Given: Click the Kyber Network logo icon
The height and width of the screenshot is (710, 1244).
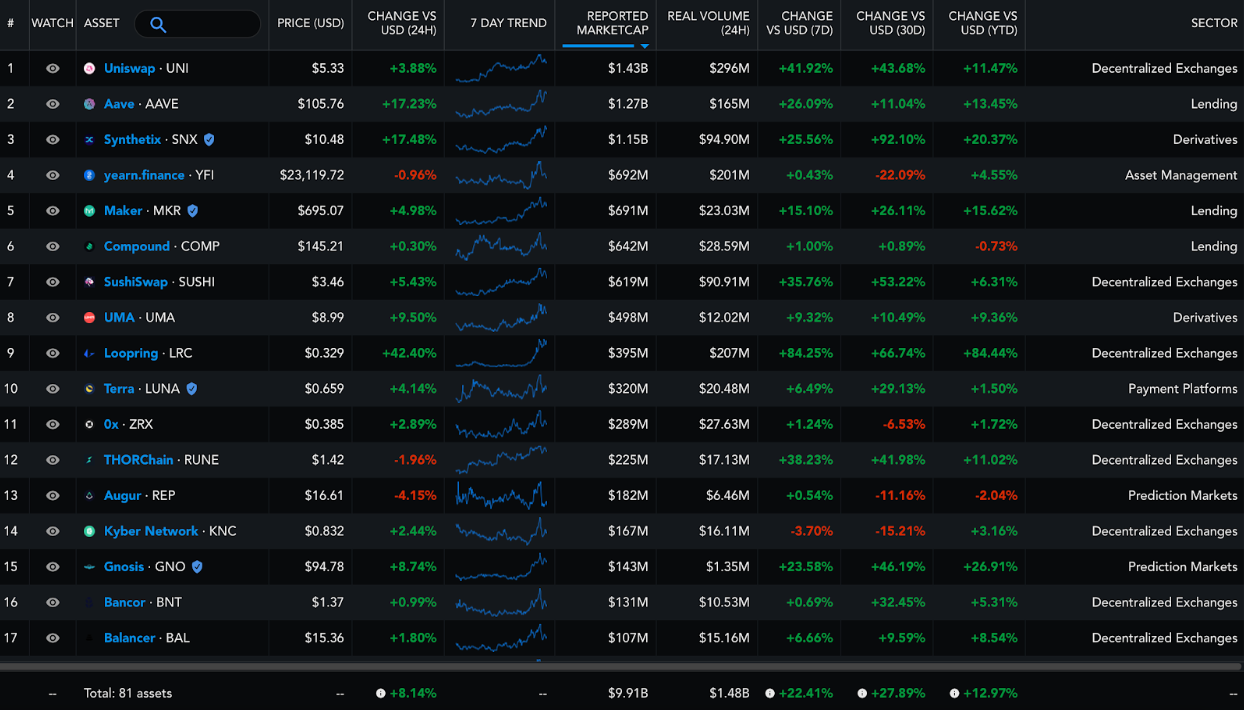Looking at the screenshot, I should (x=89, y=531).
